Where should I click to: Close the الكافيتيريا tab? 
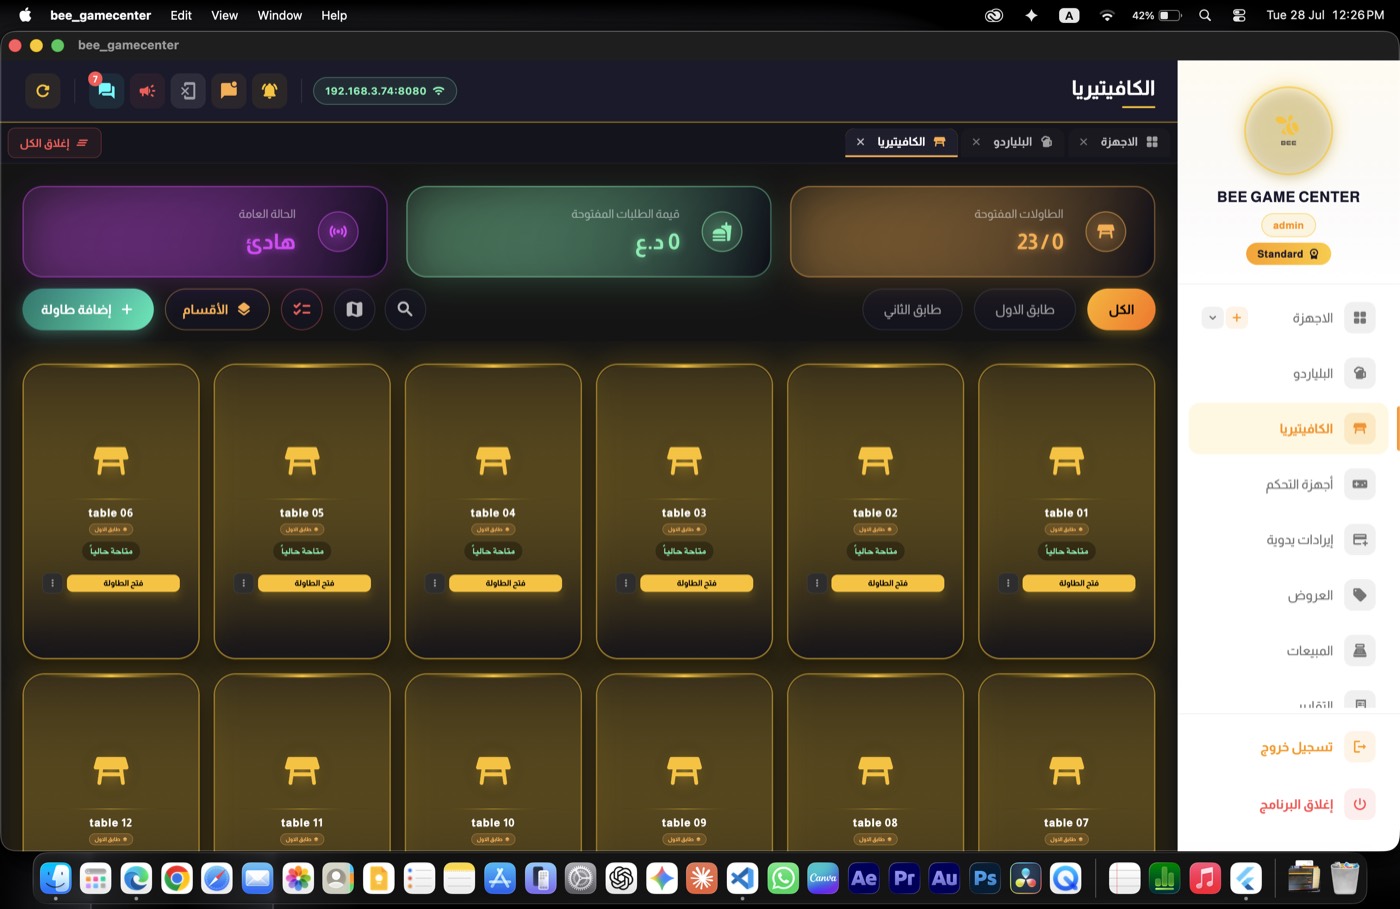coord(860,142)
